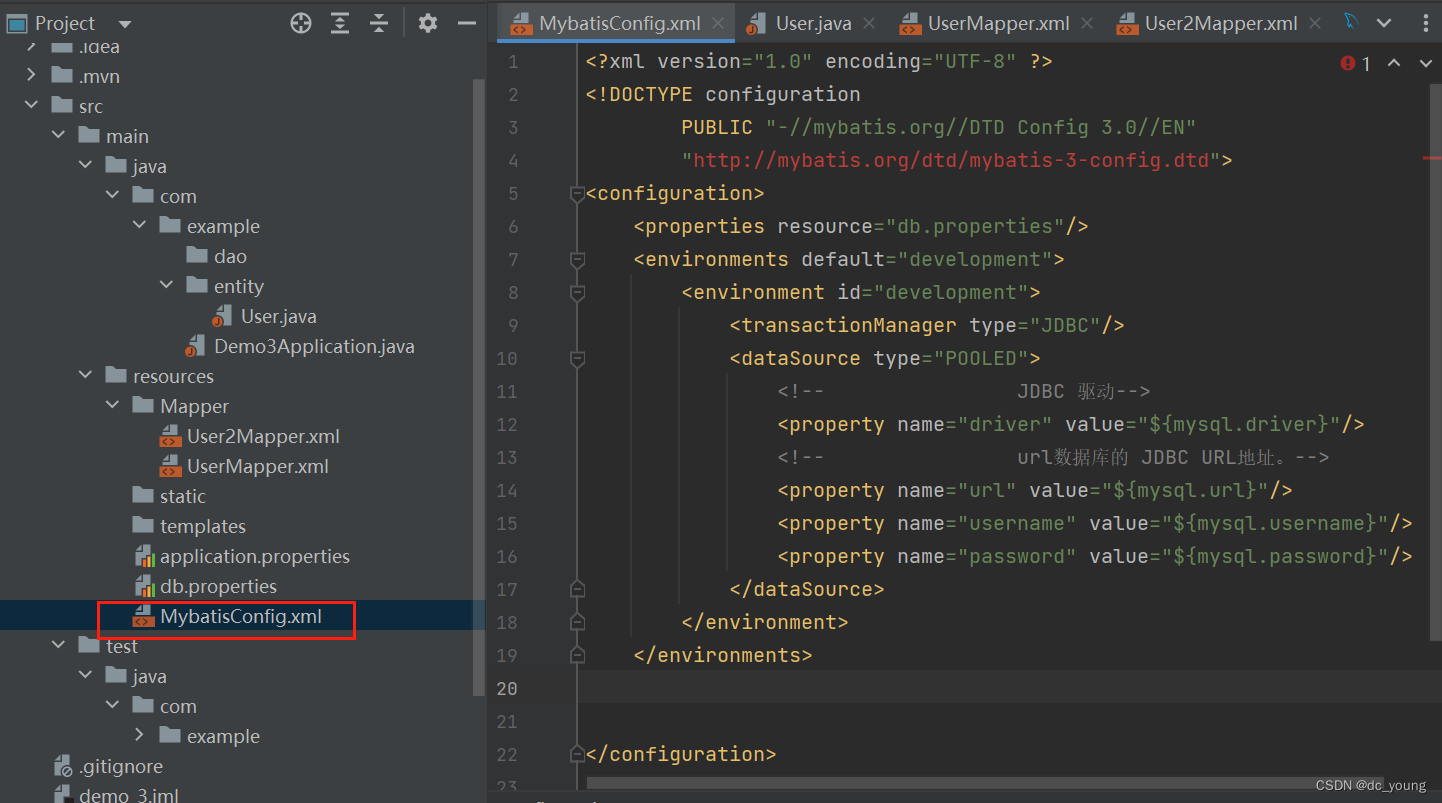Open the Project view mode dropdown
This screenshot has width=1442, height=803.
pyautogui.click(x=123, y=22)
